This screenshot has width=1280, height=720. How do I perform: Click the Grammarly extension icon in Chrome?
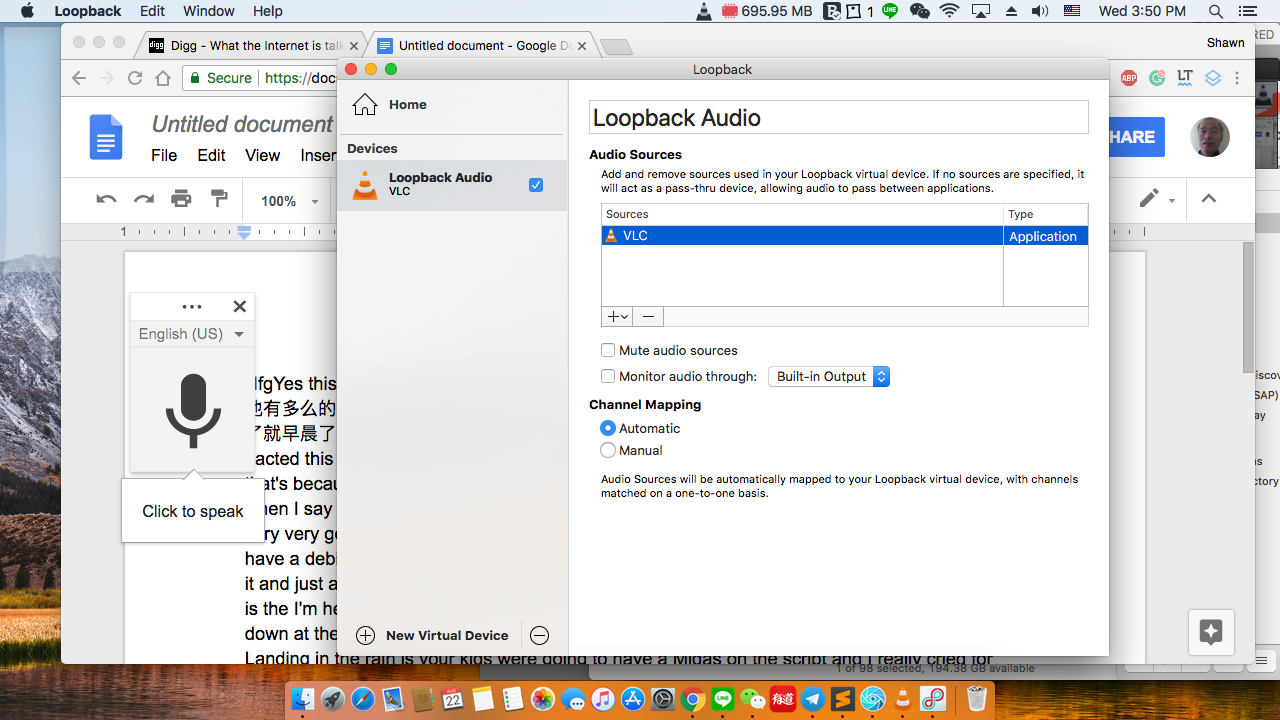click(1157, 77)
